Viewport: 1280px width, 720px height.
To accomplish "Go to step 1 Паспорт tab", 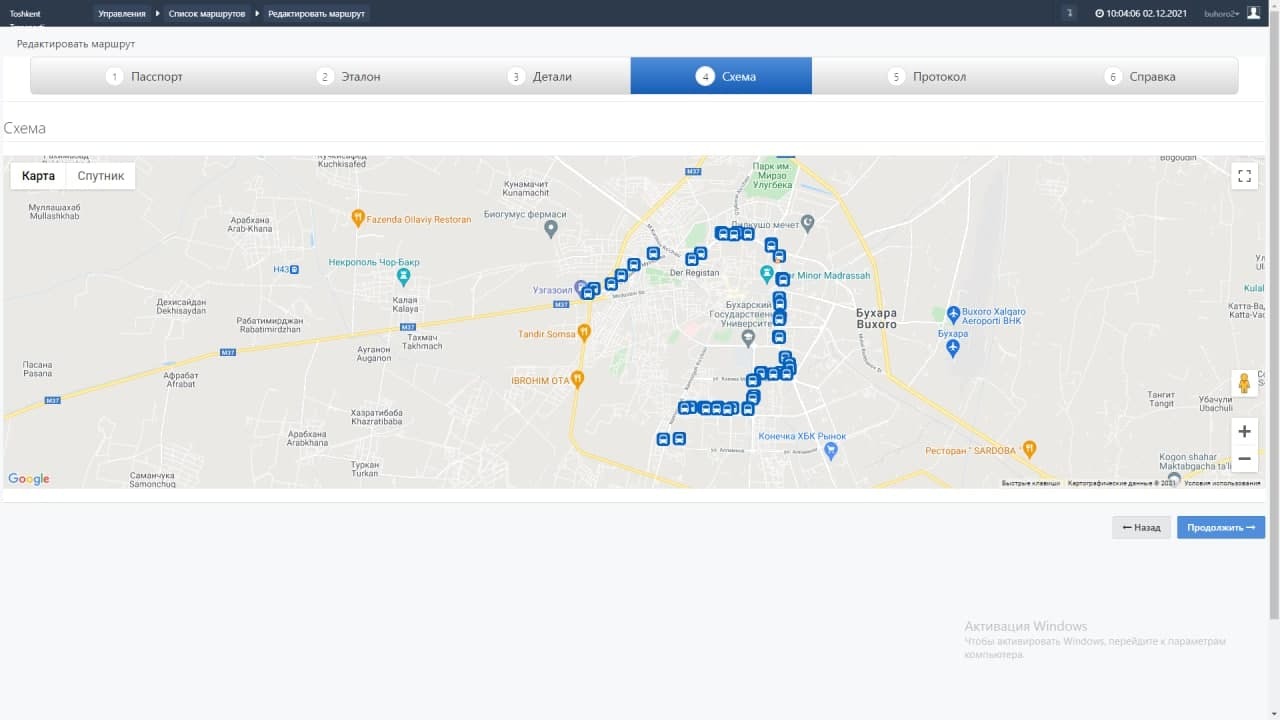I will (145, 76).
